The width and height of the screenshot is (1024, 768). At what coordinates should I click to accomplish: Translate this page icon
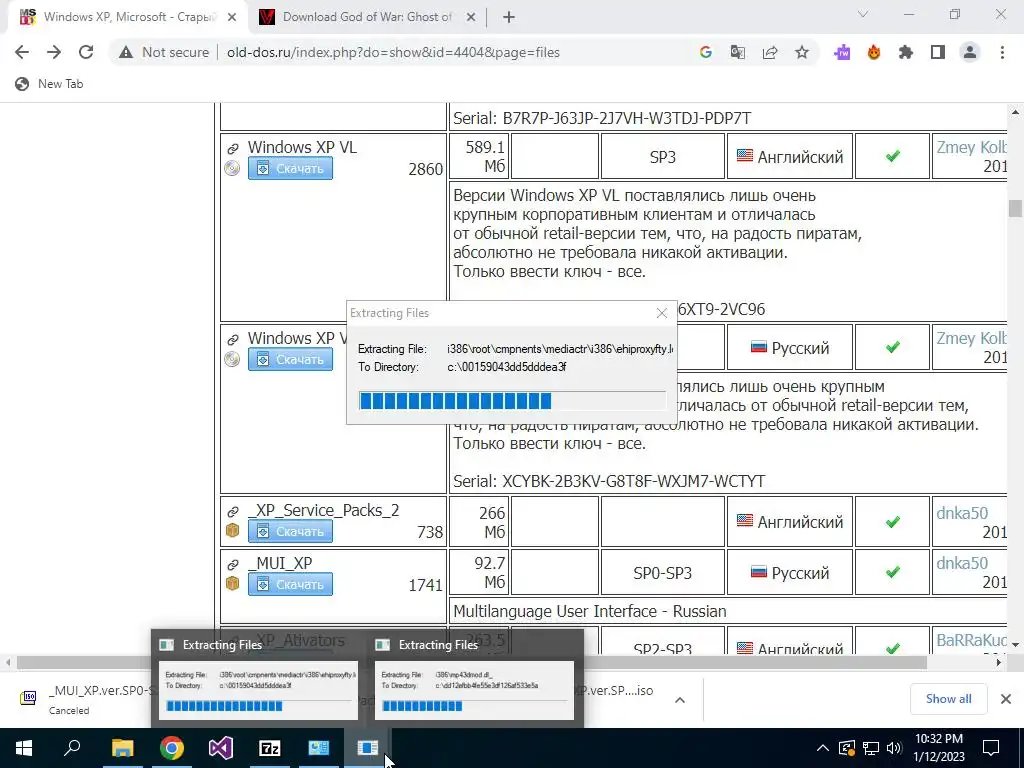point(737,52)
